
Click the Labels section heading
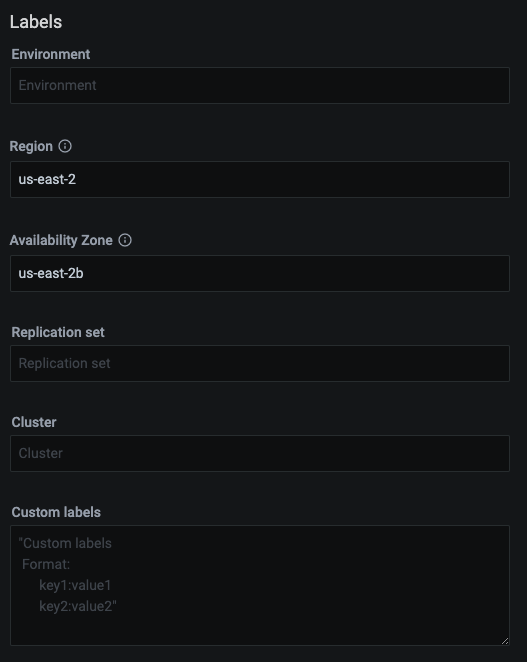point(36,22)
